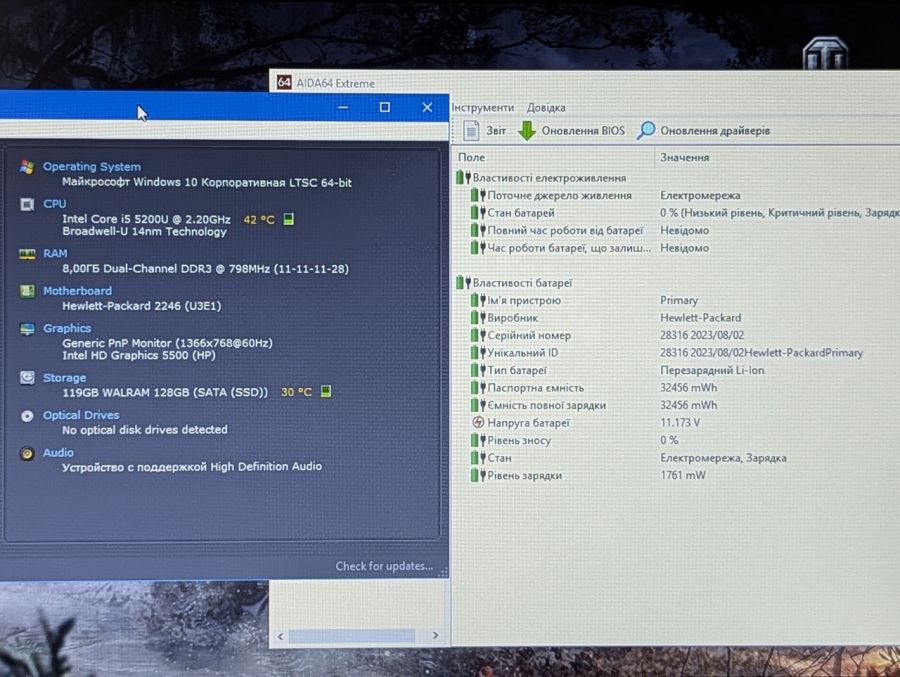Click the horizontal scrollbar thumb in AIDA64
The height and width of the screenshot is (677, 900).
pos(351,636)
